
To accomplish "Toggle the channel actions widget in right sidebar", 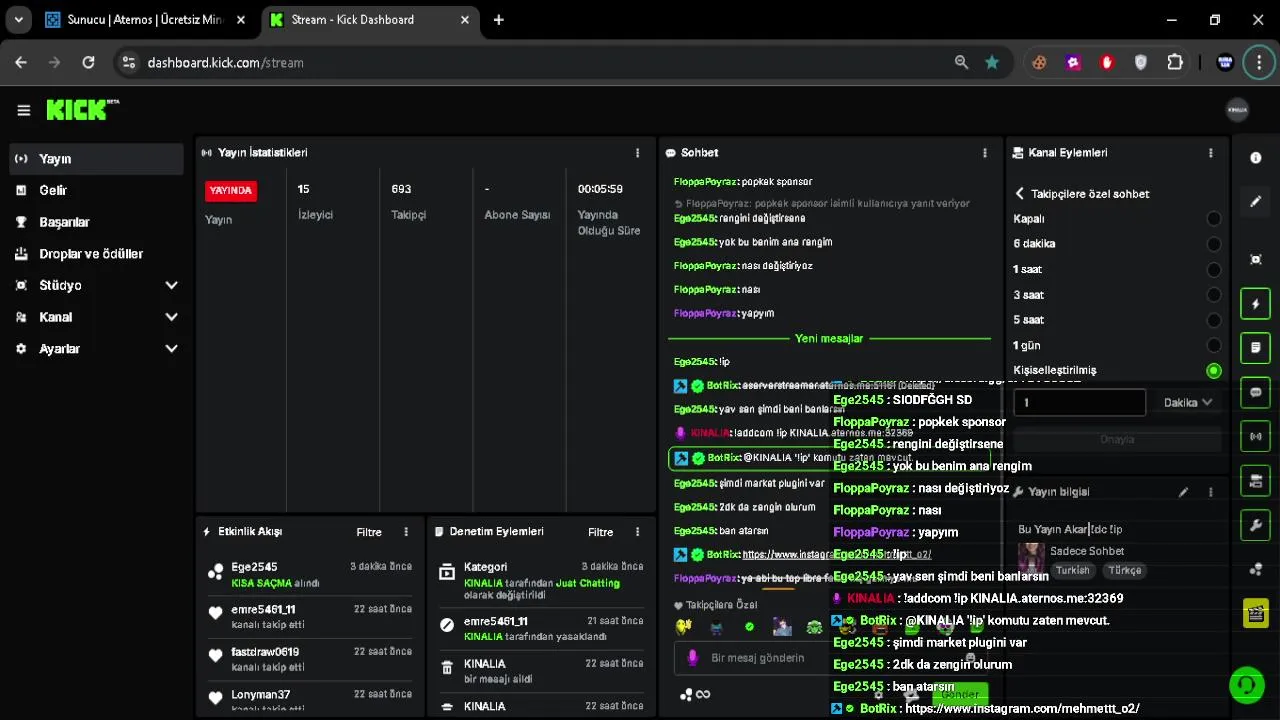I will tap(1256, 481).
